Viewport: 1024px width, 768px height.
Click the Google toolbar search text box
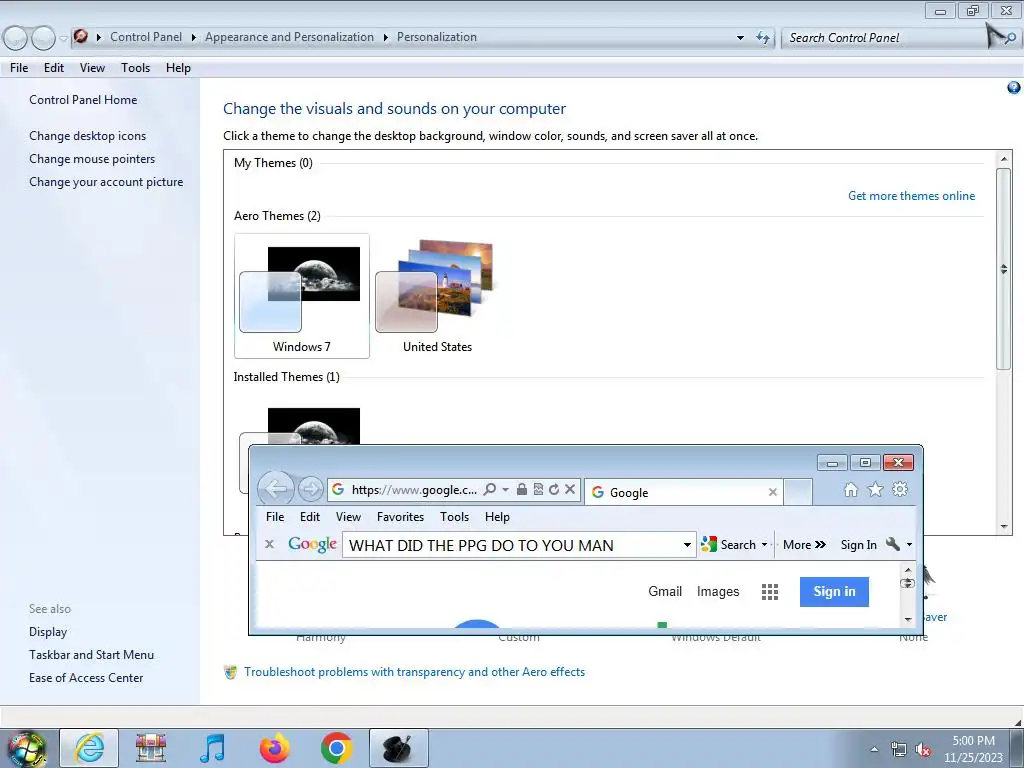click(513, 545)
